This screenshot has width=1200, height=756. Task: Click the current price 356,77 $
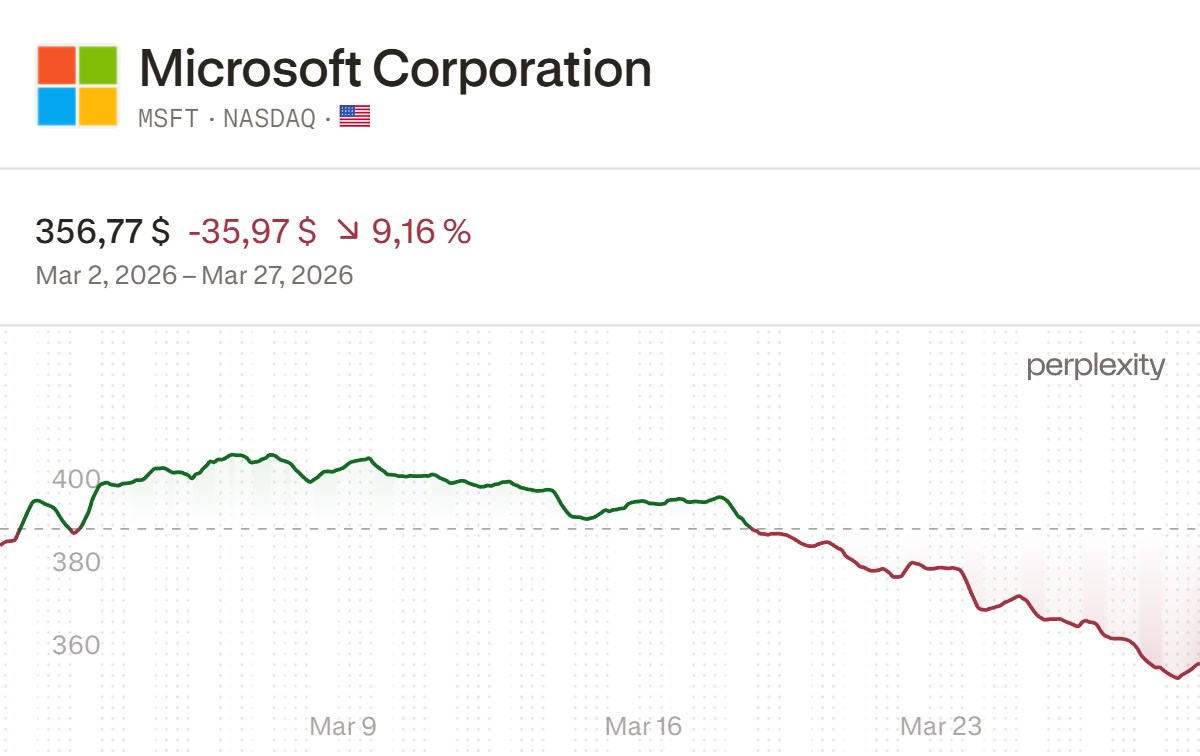pos(103,232)
